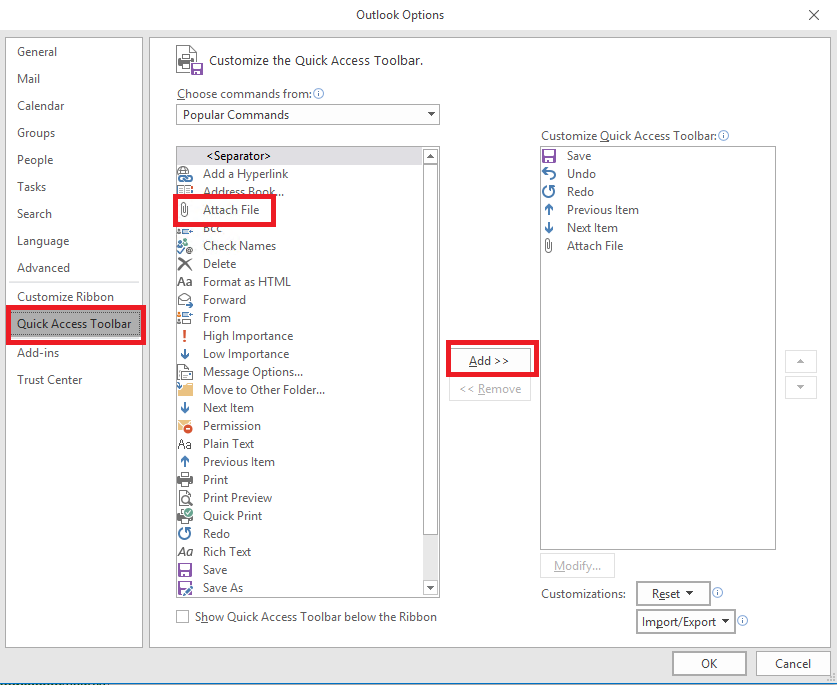837x685 pixels.
Task: Switch to Customize Ribbon
Action: tap(65, 297)
